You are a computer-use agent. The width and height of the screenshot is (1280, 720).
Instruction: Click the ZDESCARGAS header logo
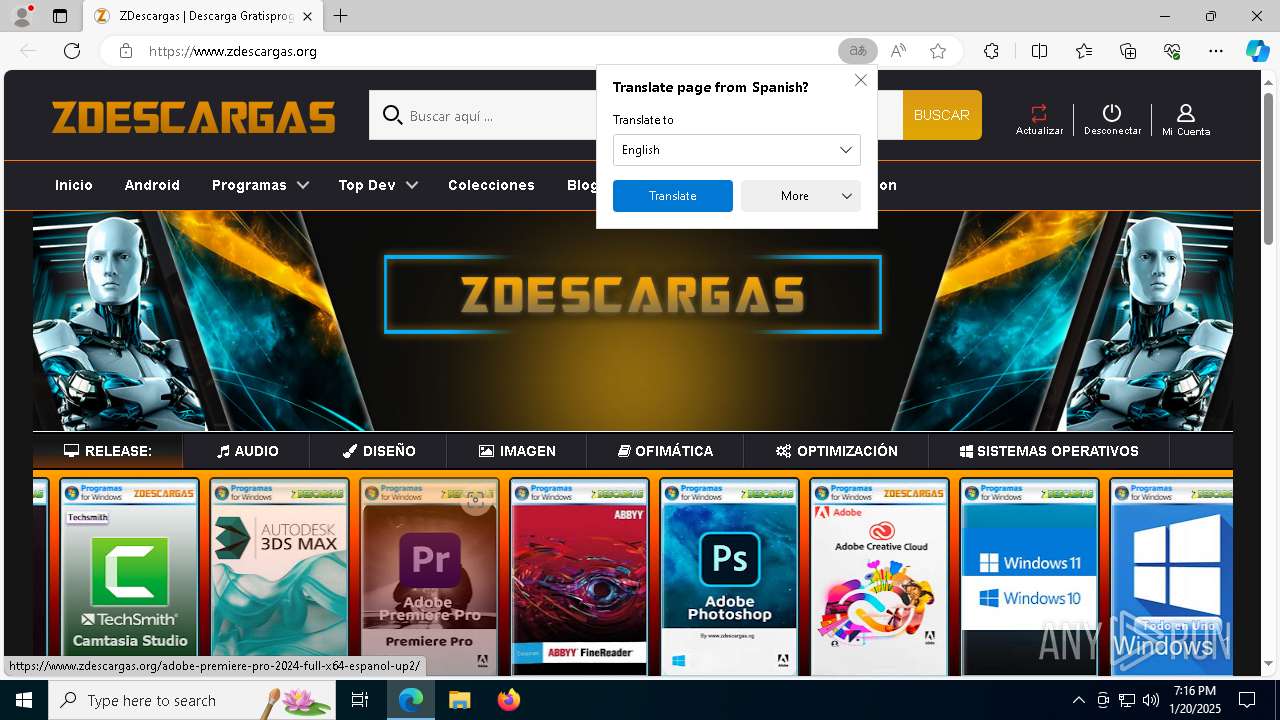[x=194, y=118]
